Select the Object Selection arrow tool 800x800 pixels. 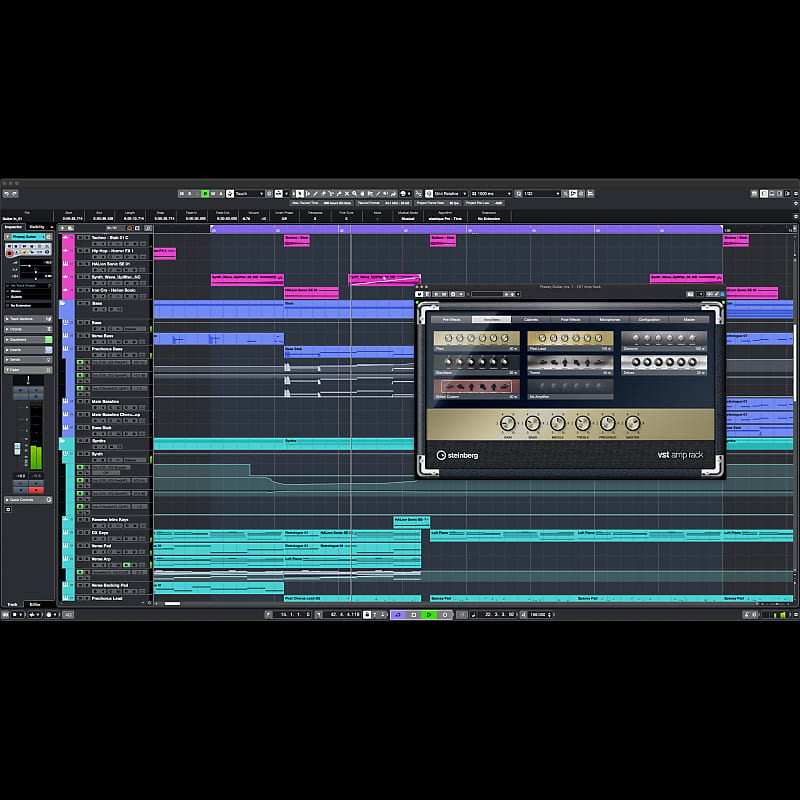point(298,193)
